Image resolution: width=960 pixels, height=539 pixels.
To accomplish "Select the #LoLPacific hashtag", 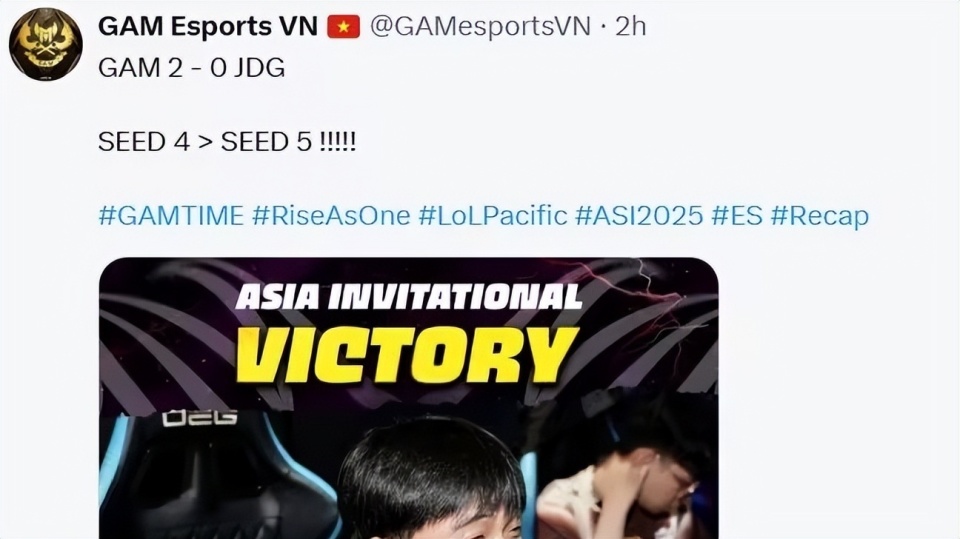I will pyautogui.click(x=493, y=216).
